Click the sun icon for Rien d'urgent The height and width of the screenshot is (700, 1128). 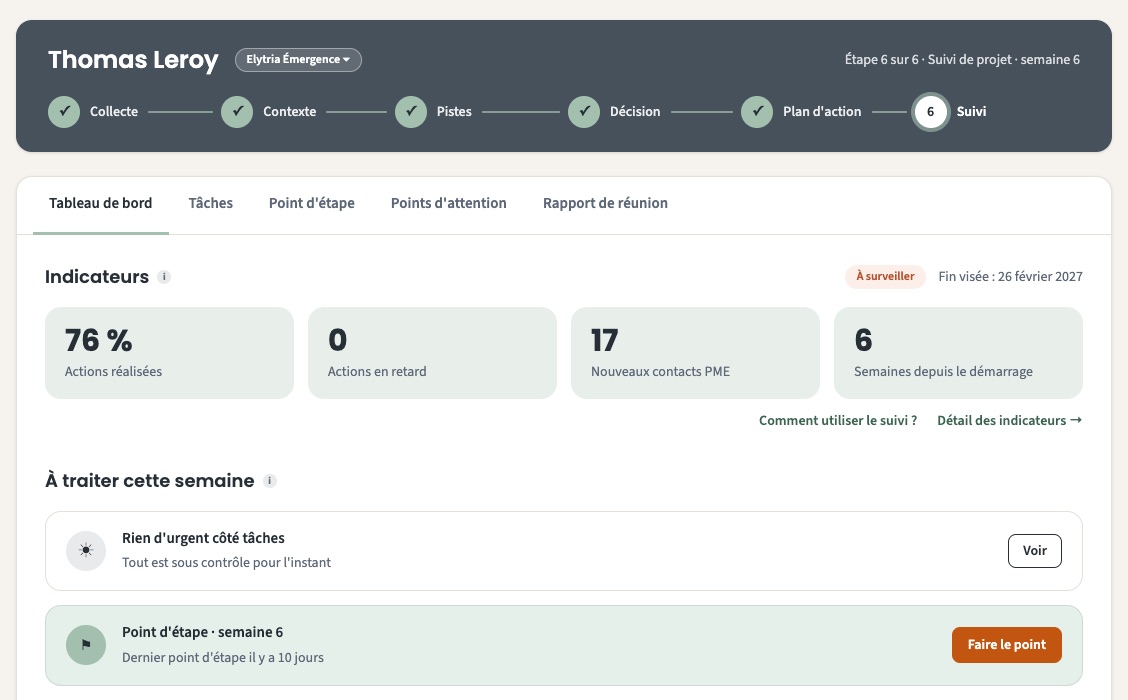pyautogui.click(x=86, y=550)
